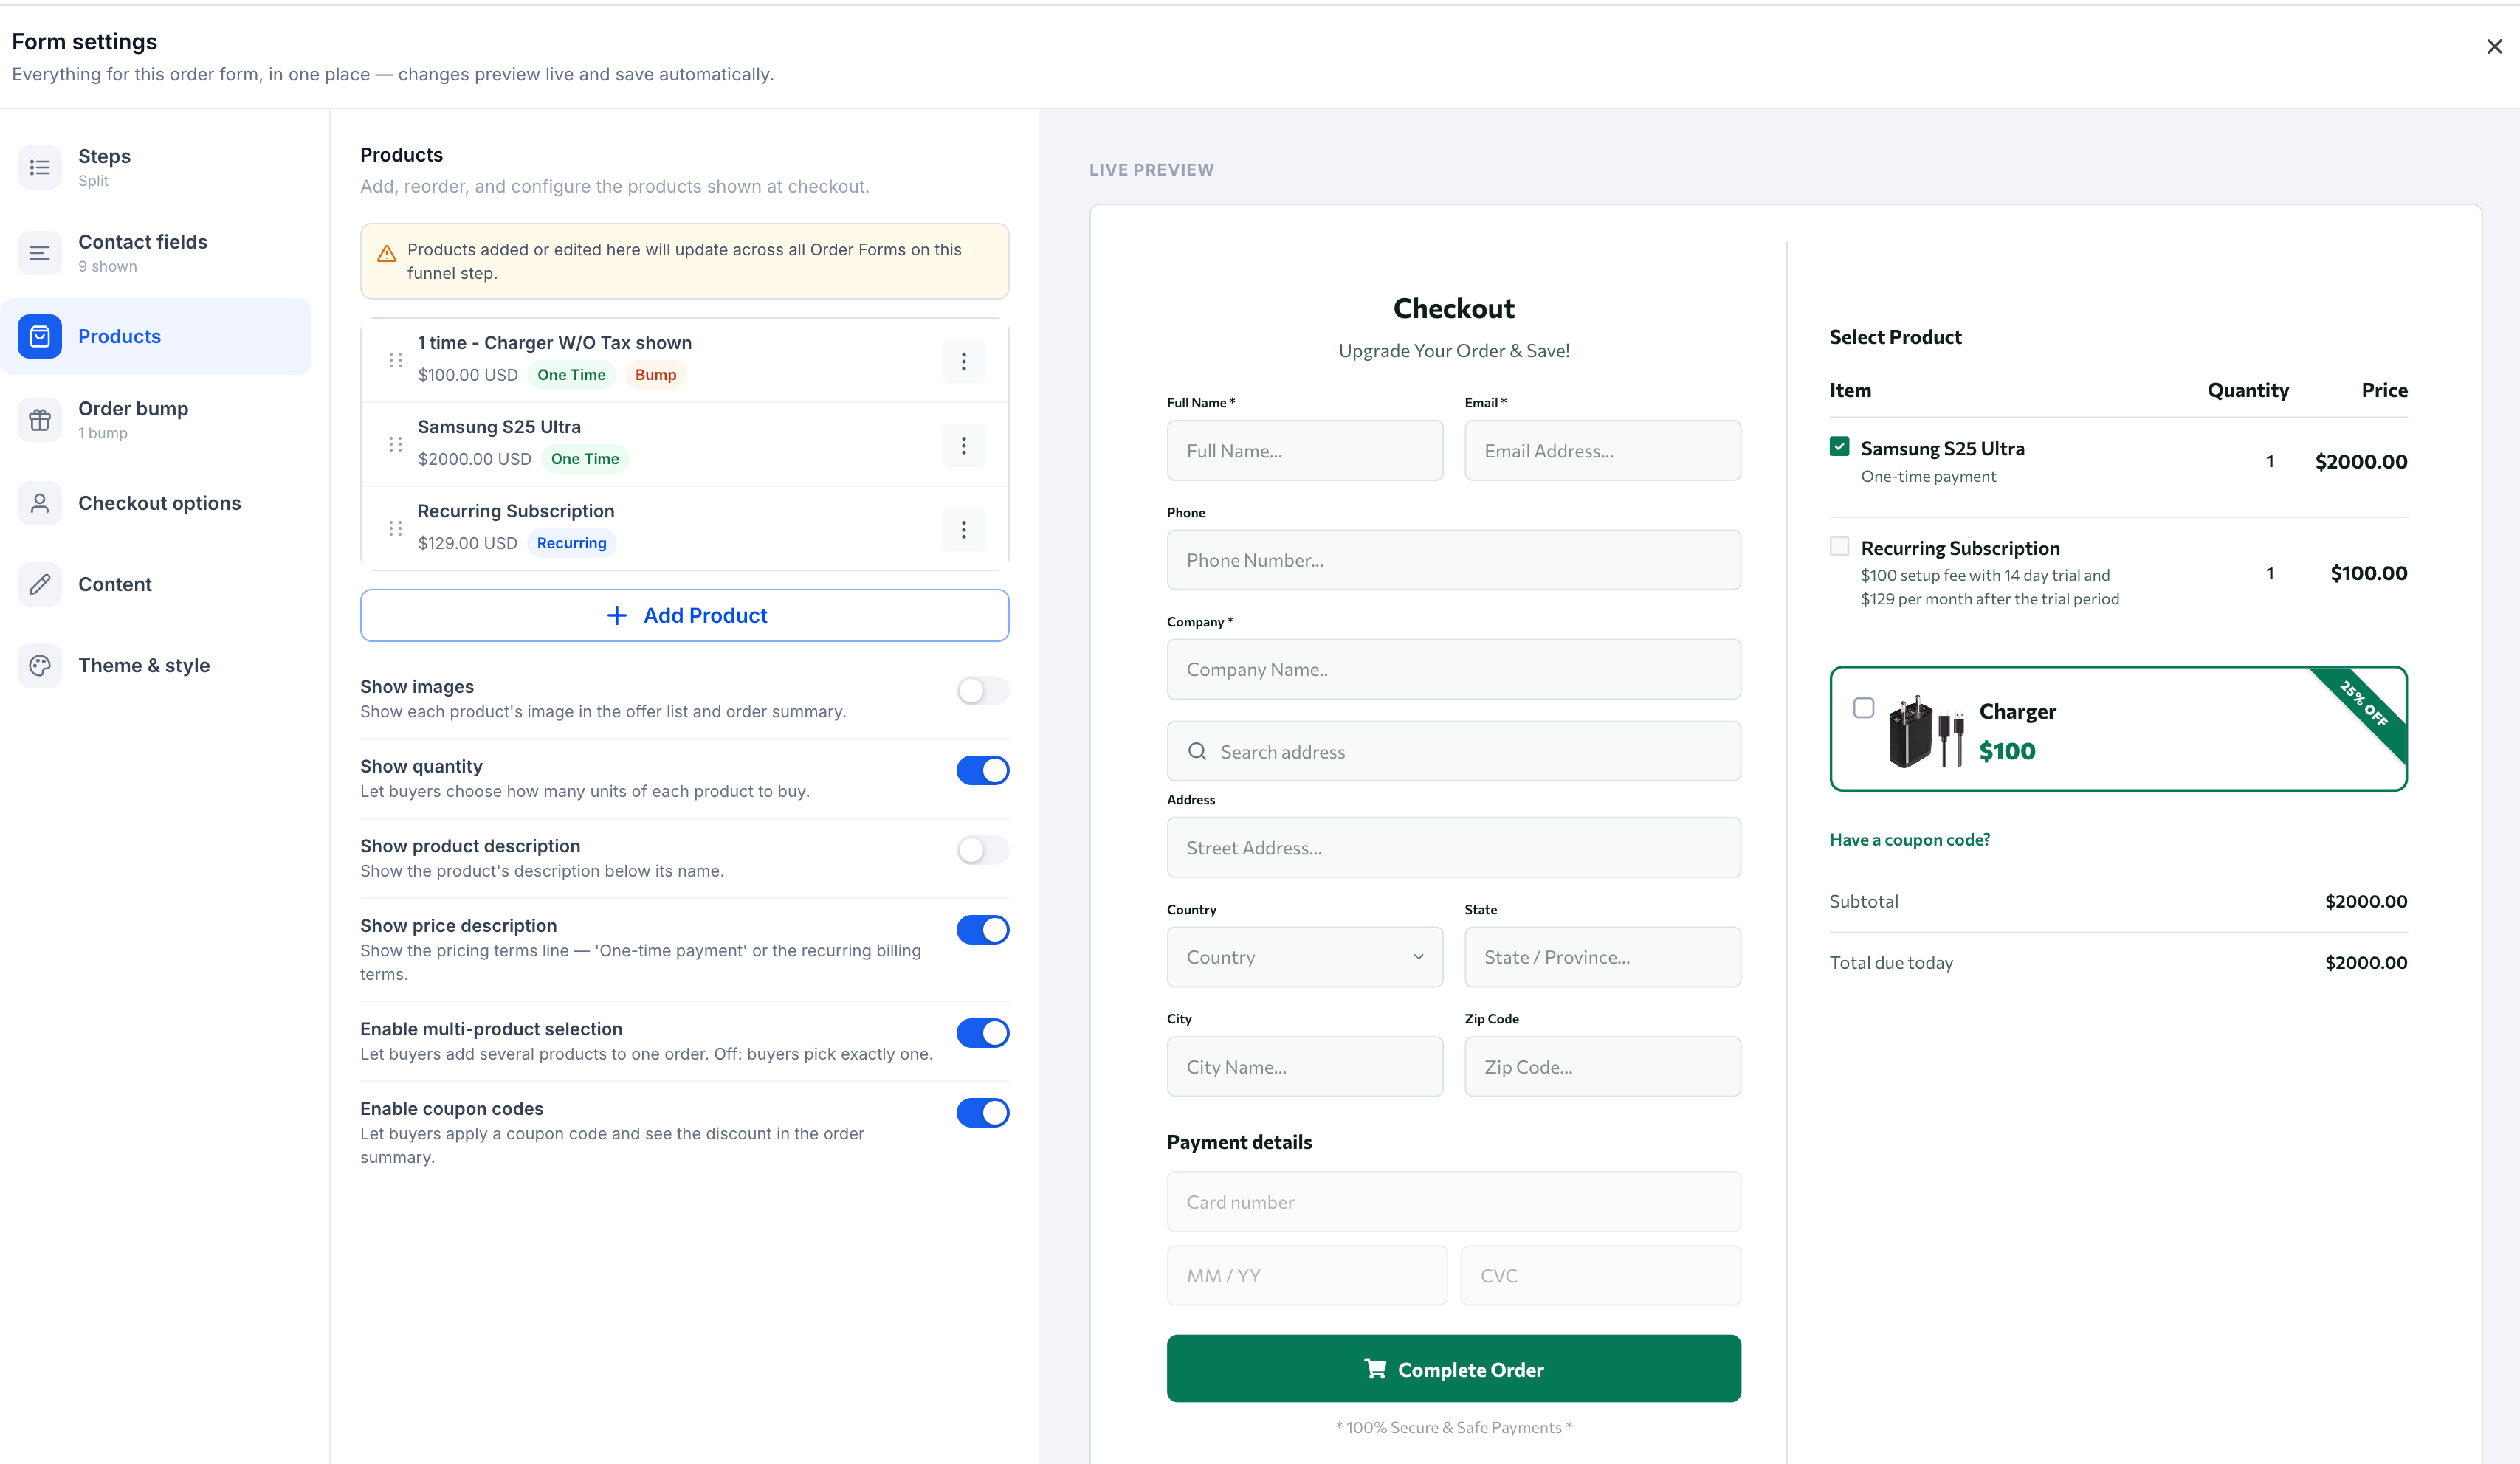Open the Checkout options section
This screenshot has width=2520, height=1464.
coord(156,503)
